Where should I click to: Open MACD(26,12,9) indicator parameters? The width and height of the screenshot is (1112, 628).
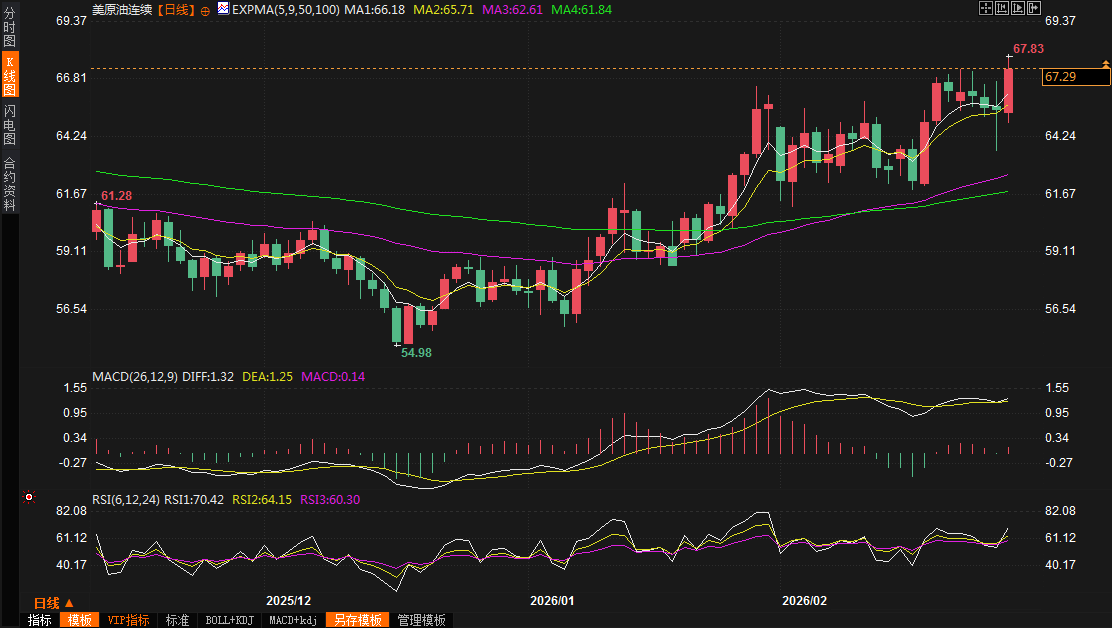(x=134, y=377)
